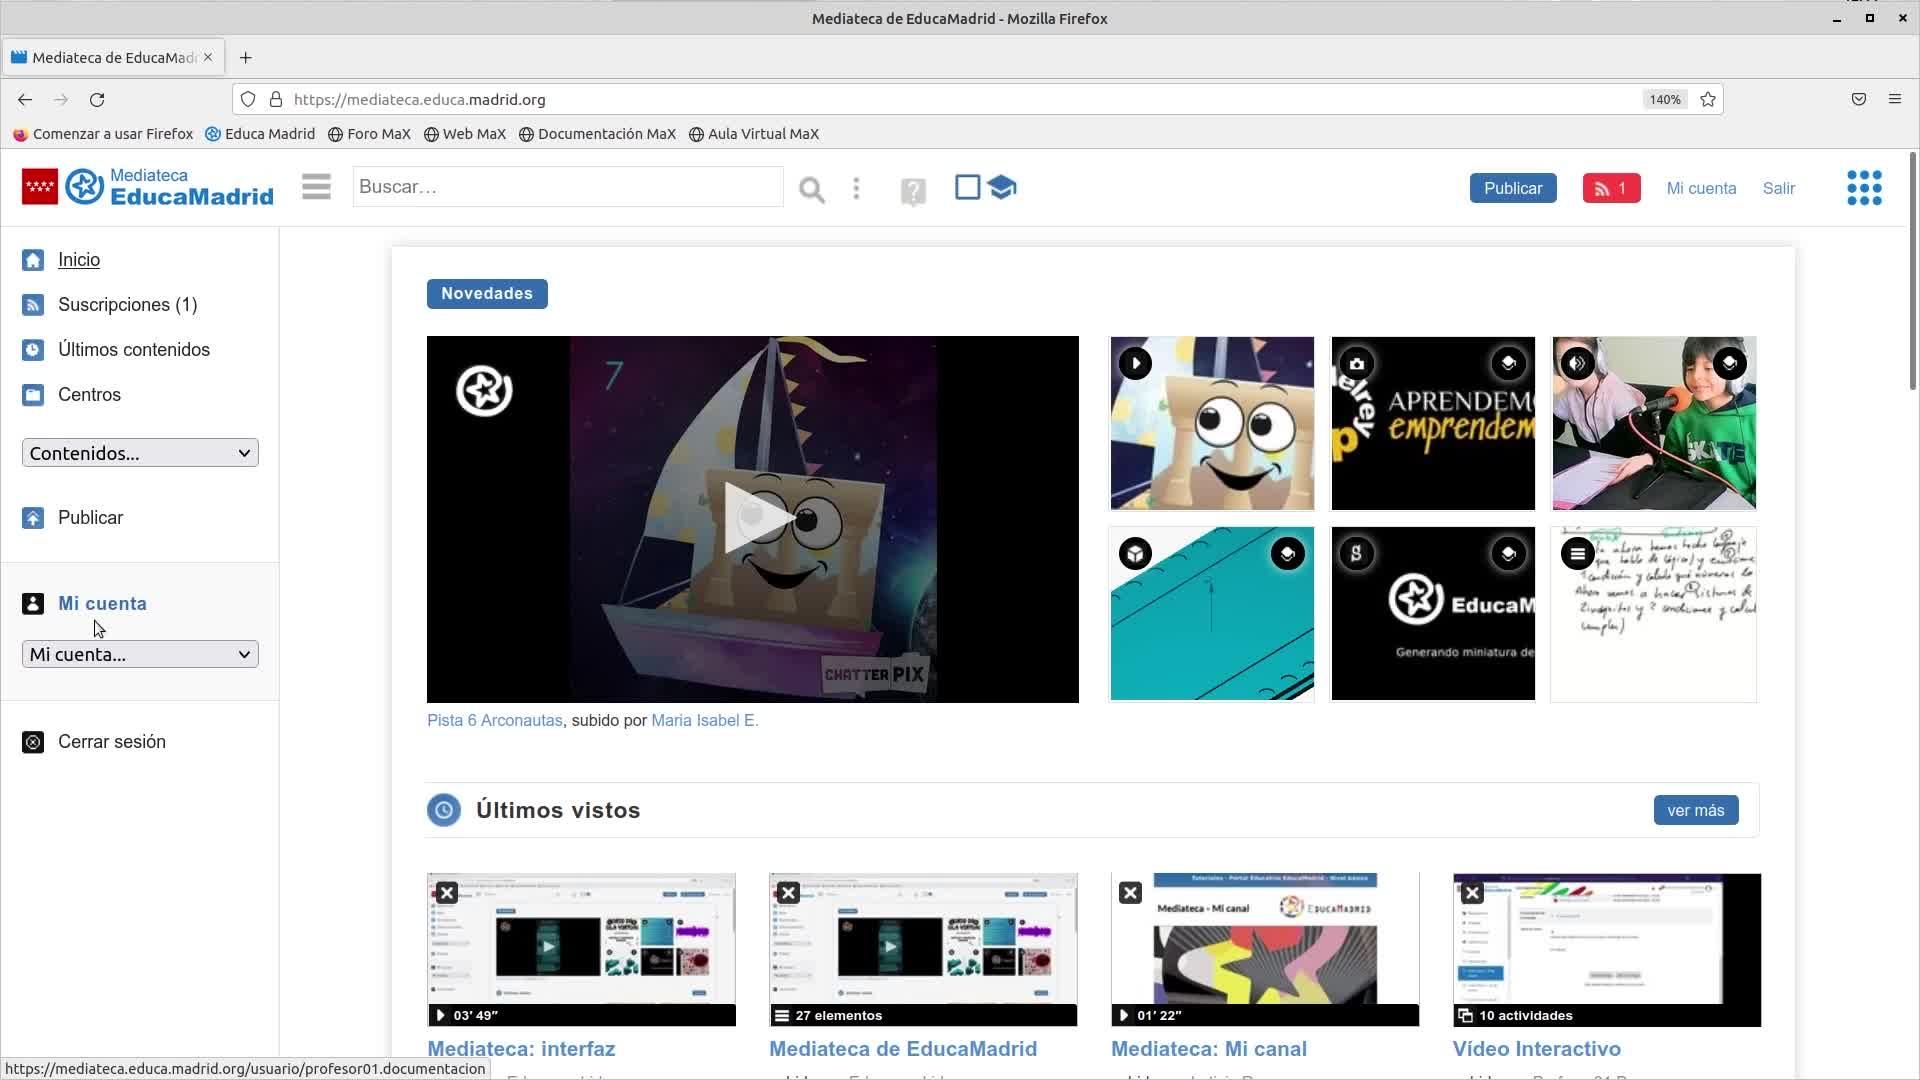The image size is (1920, 1080).
Task: Open the blue apps grid icon
Action: click(1863, 188)
